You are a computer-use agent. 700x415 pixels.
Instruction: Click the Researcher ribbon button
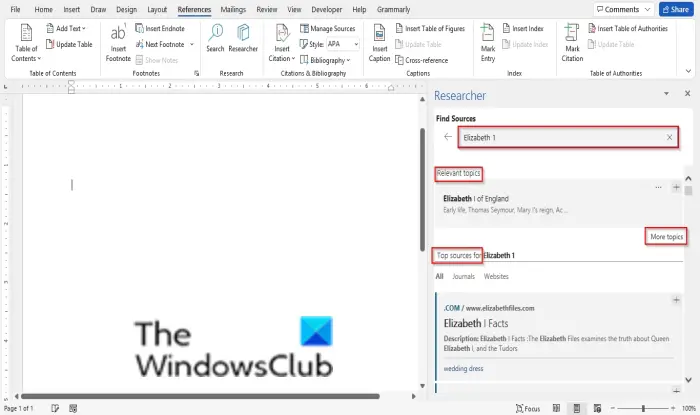pos(243,38)
